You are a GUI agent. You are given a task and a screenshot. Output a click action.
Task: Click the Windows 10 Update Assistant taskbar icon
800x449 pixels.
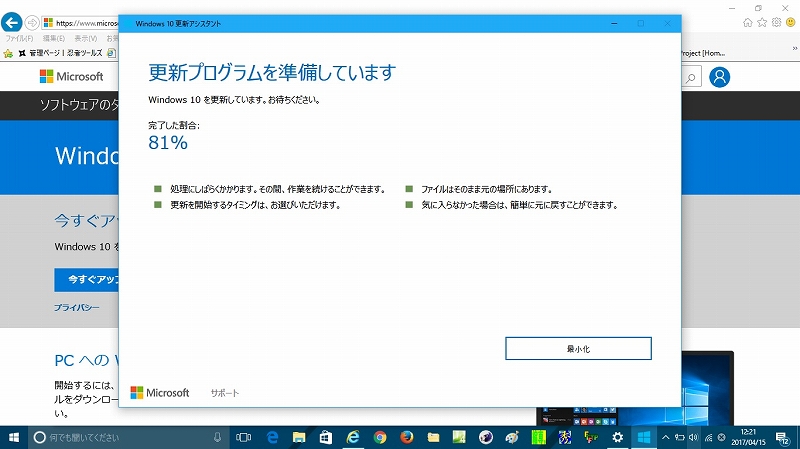point(644,437)
